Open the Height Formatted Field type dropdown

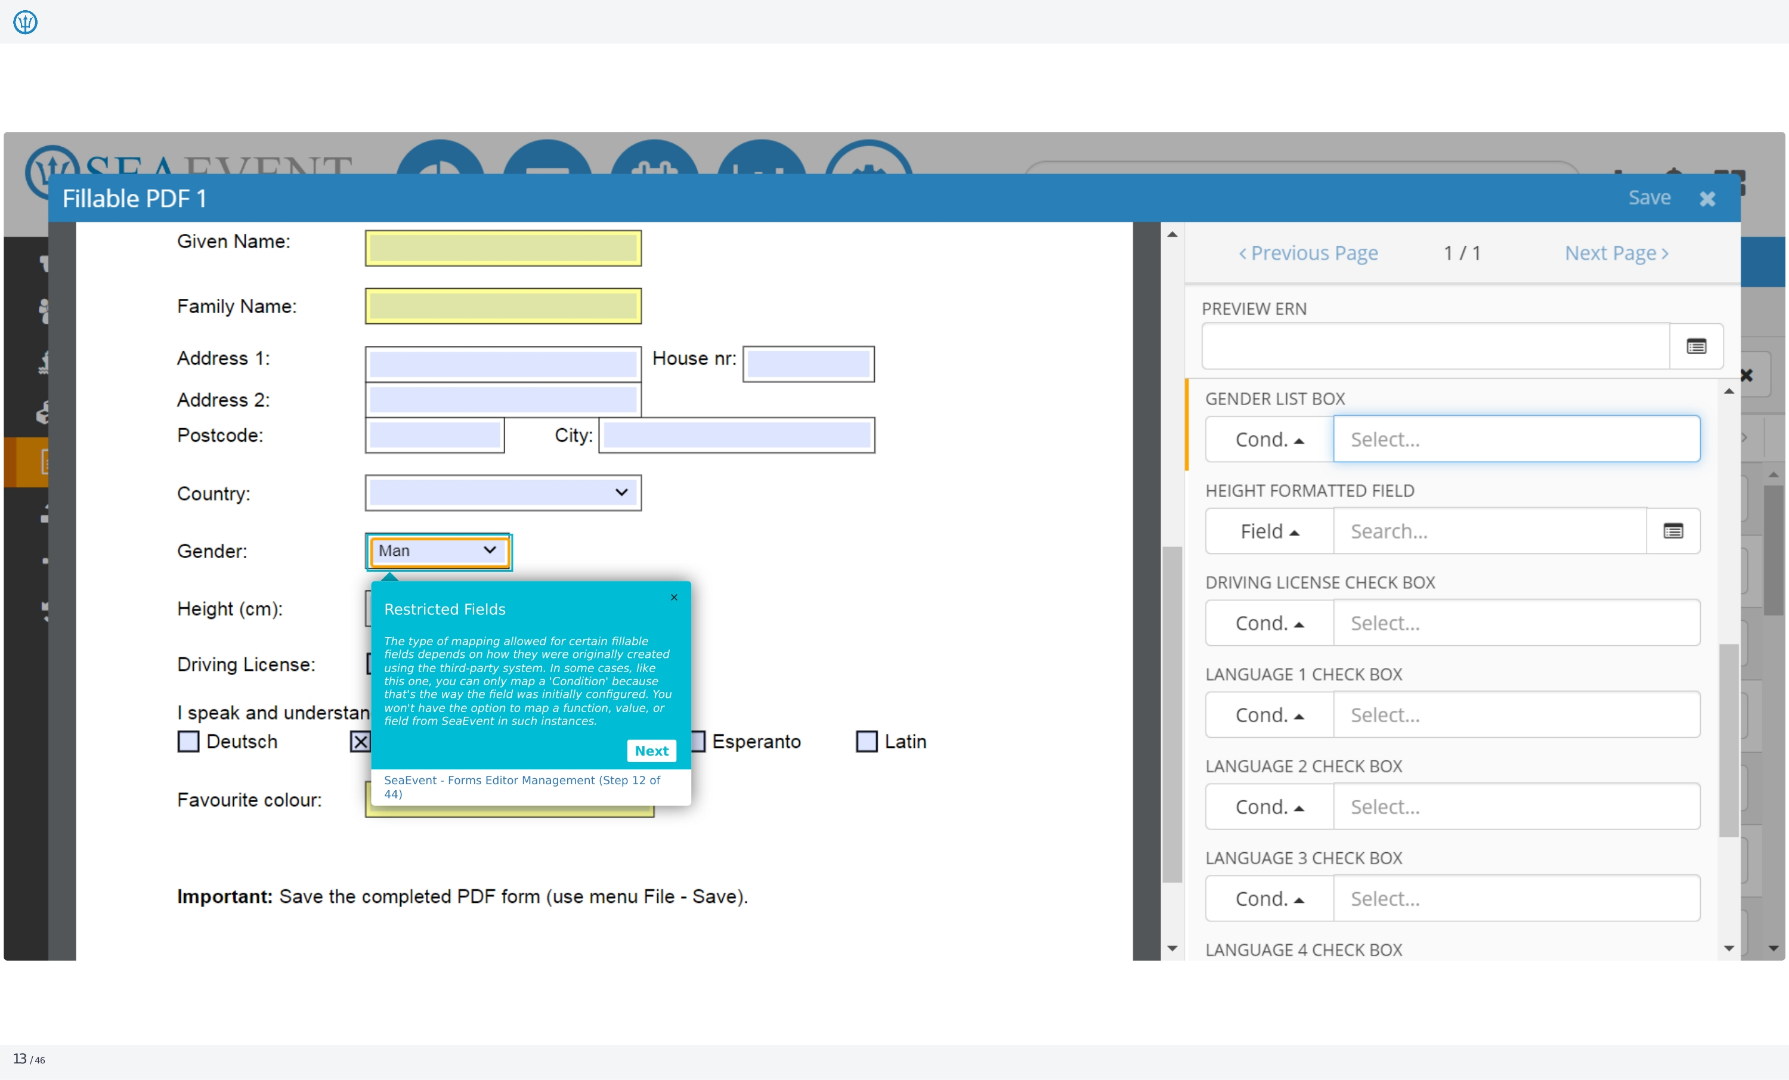click(1269, 531)
